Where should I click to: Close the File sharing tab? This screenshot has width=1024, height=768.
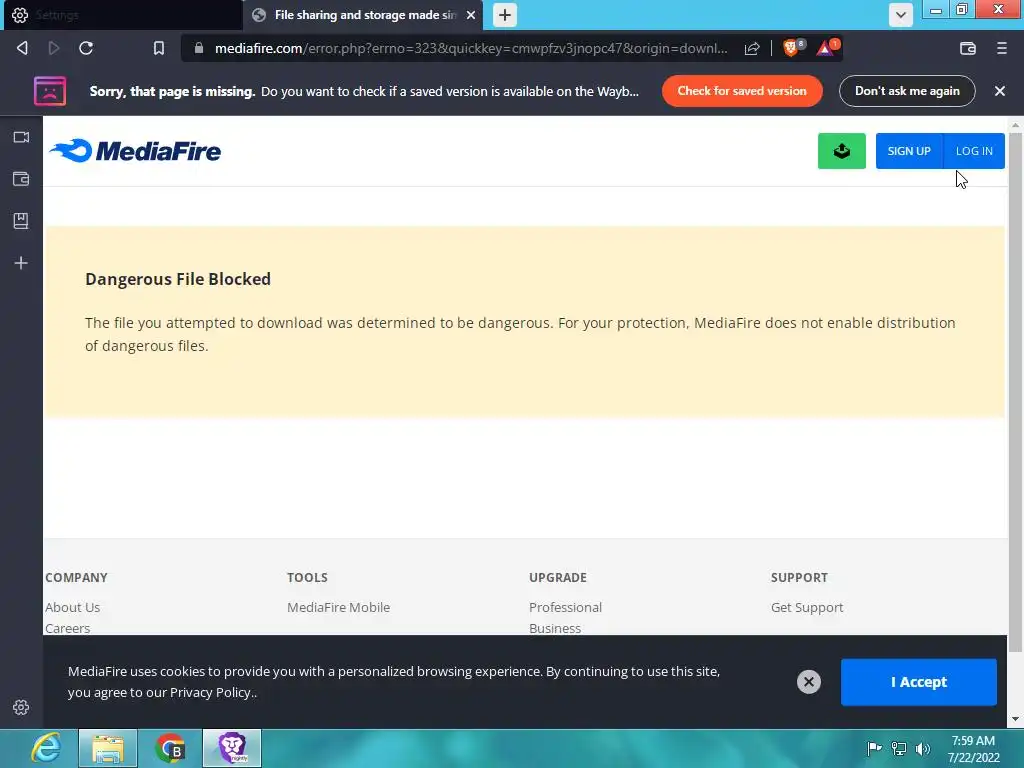(471, 15)
